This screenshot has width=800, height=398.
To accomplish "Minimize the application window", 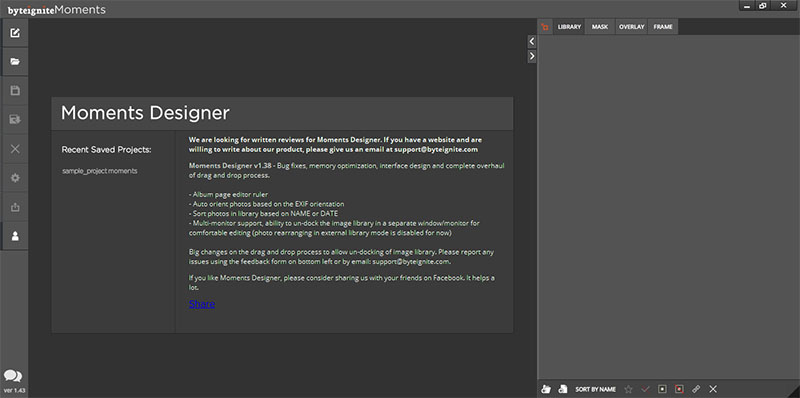I will (x=746, y=6).
